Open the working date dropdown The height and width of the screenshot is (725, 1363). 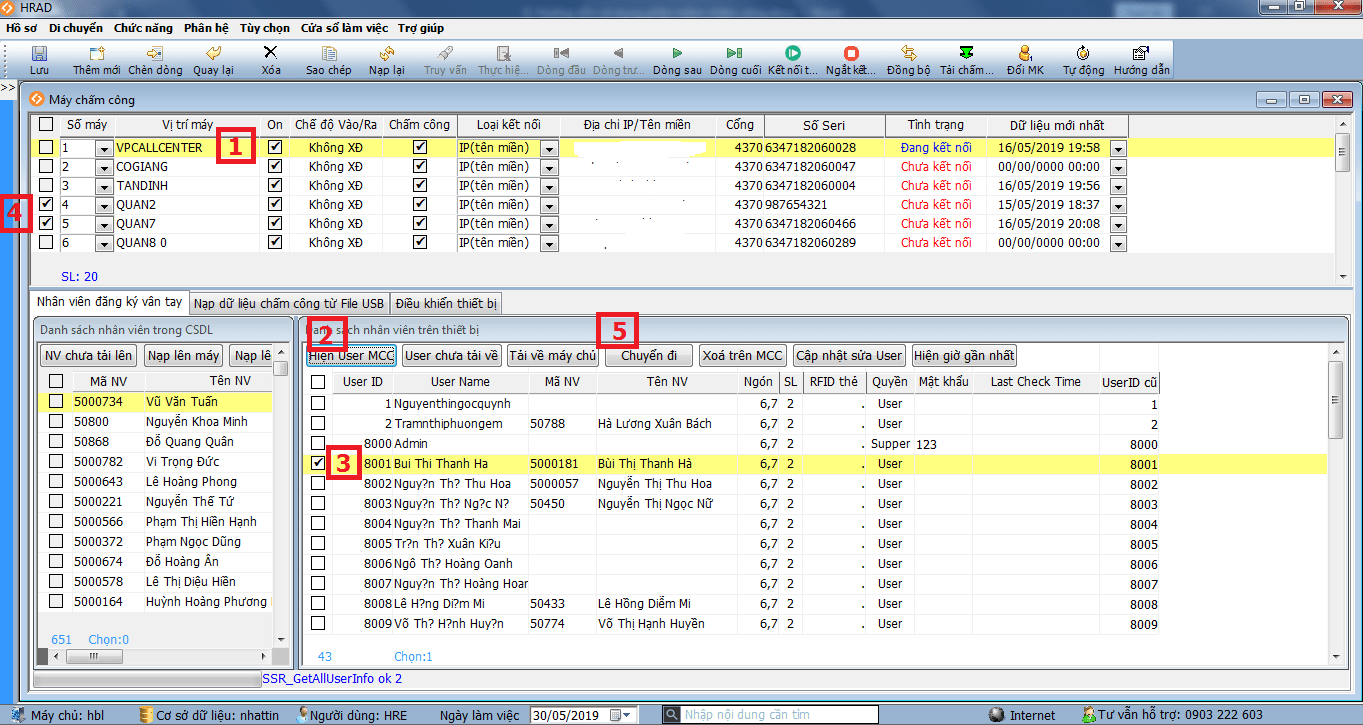[x=628, y=715]
